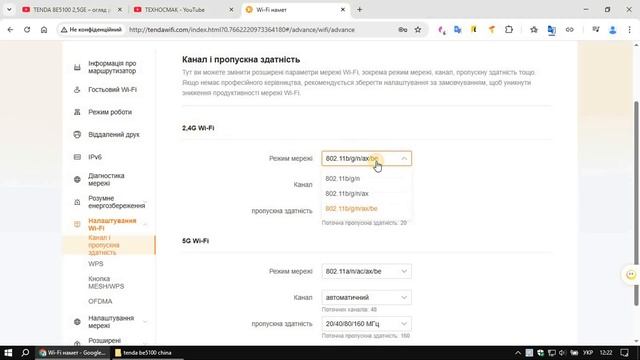The width and height of the screenshot is (640, 360).
Task: Click the IPv6 sidebar icon
Action: [x=77, y=157]
